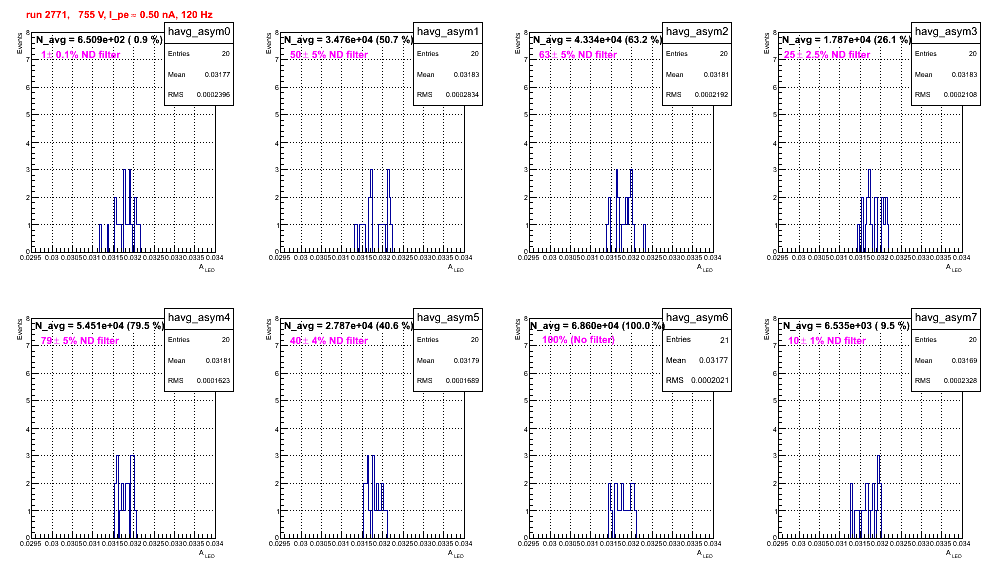Click Mean value 0.03181 in havg_asym2 box
The image size is (996, 572).
(716, 75)
